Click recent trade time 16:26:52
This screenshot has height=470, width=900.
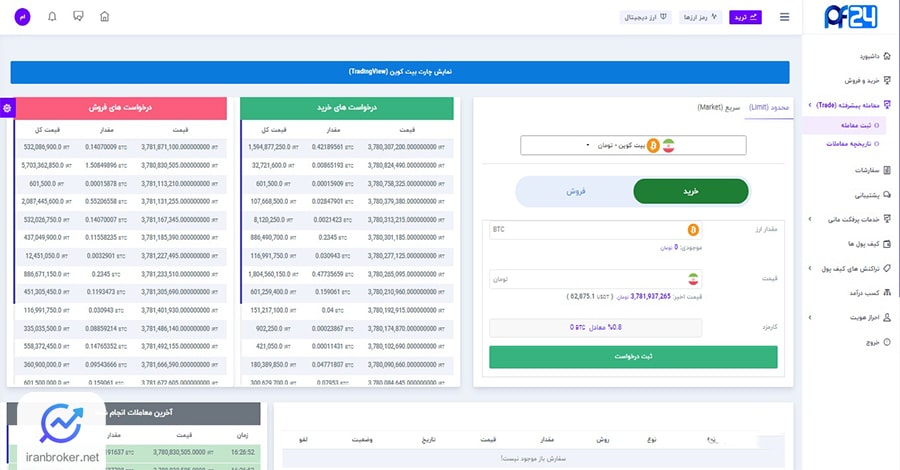(x=243, y=452)
